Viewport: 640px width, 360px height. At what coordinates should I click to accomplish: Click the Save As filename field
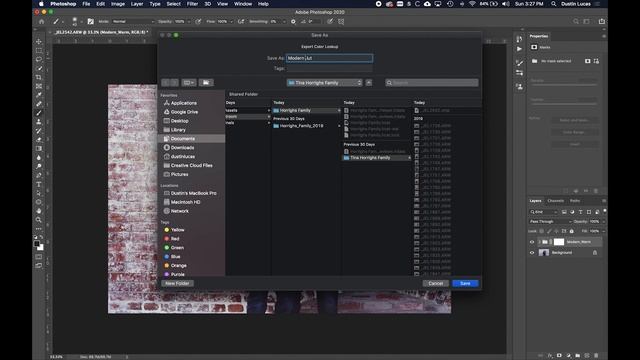(329, 58)
